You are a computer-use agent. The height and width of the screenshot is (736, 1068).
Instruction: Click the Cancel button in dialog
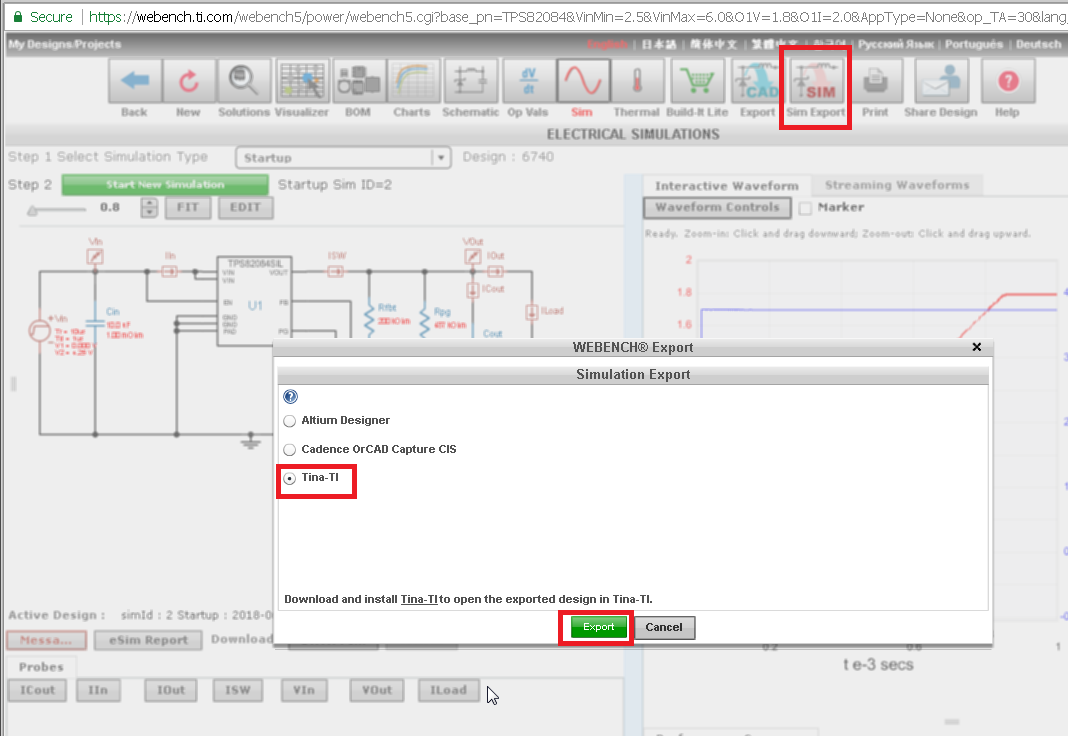pos(664,628)
